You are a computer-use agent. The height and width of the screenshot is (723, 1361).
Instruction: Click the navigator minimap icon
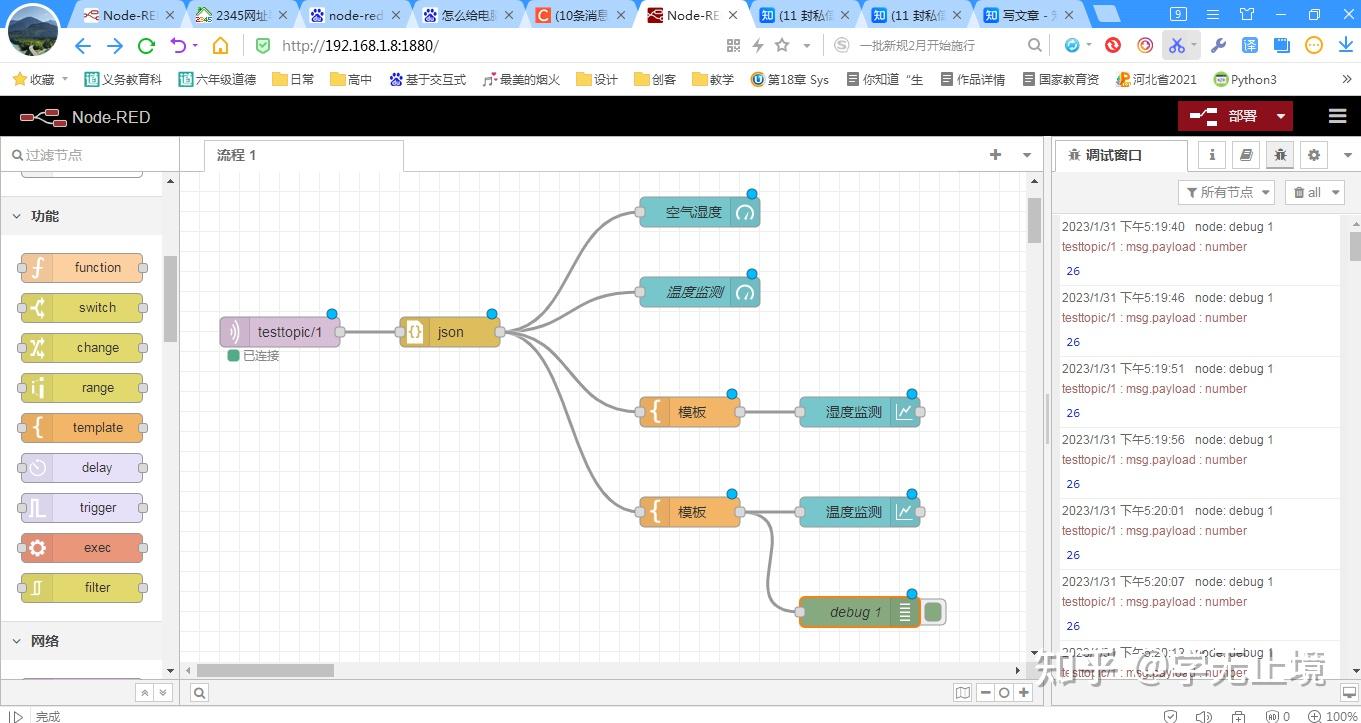tap(962, 691)
